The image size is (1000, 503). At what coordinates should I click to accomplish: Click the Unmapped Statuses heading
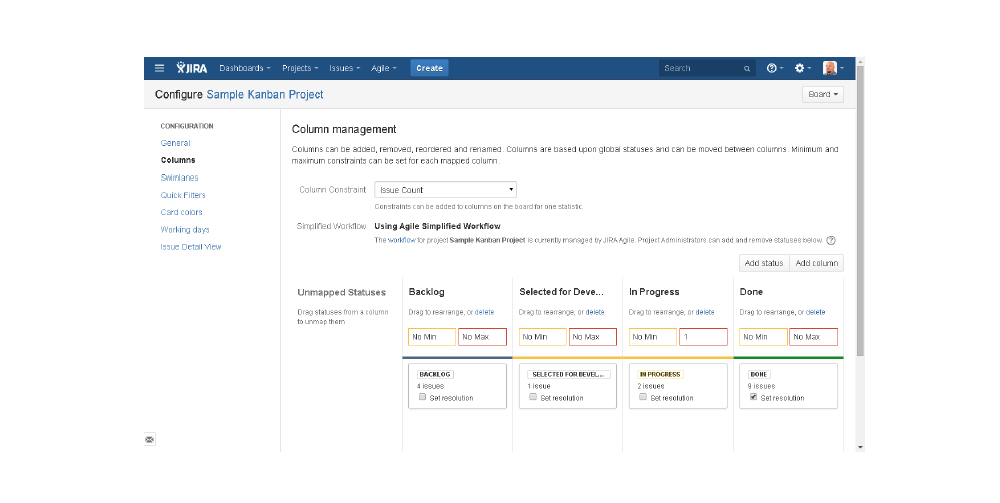(342, 293)
